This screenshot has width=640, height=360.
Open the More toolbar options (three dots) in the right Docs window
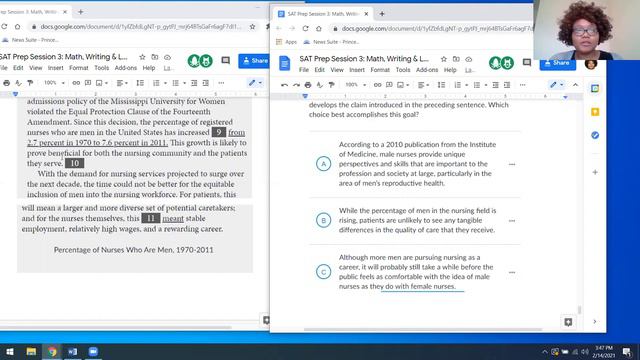[523, 85]
